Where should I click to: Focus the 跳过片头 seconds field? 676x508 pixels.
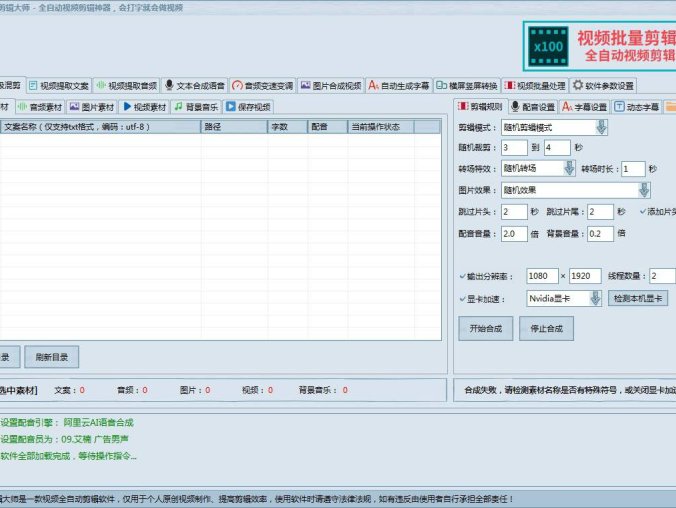tap(514, 212)
